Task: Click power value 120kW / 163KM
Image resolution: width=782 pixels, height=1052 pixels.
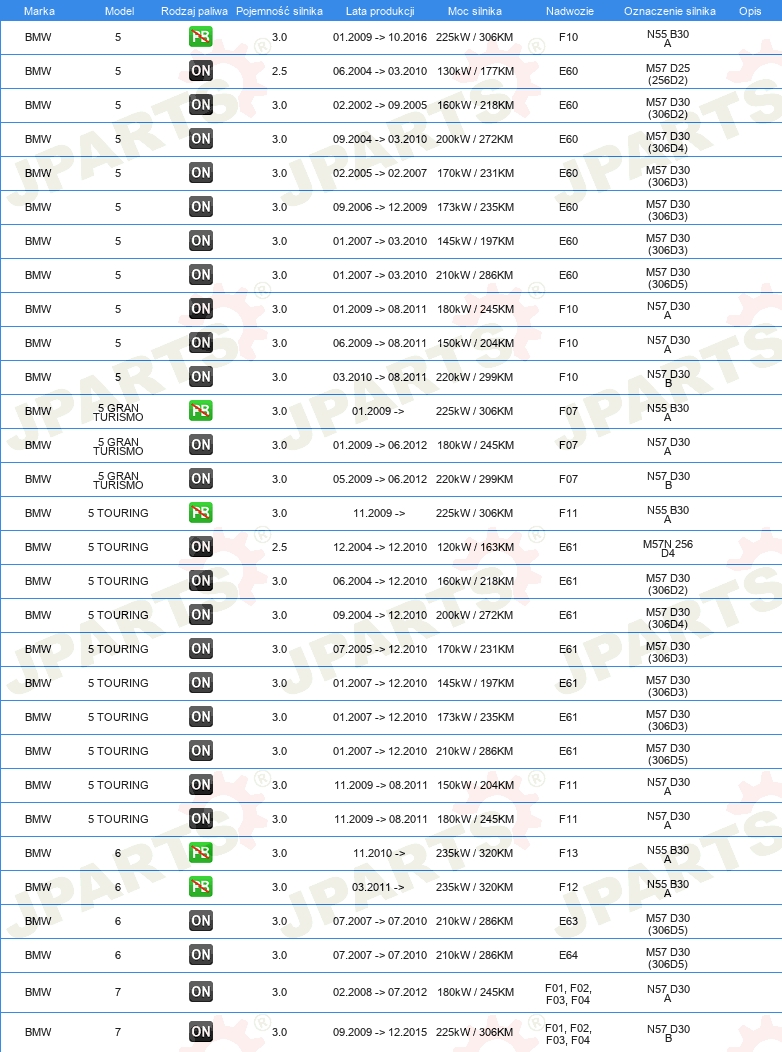Action: pos(476,547)
